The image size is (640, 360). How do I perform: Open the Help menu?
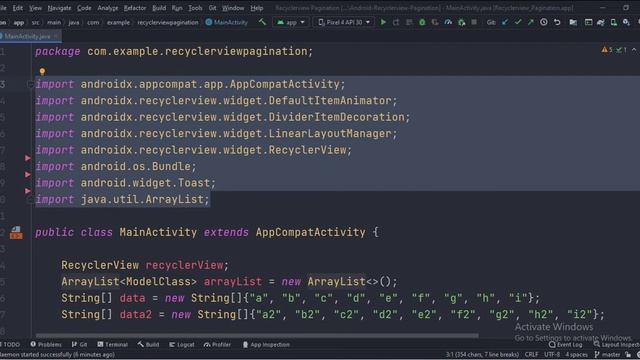coord(256,8)
